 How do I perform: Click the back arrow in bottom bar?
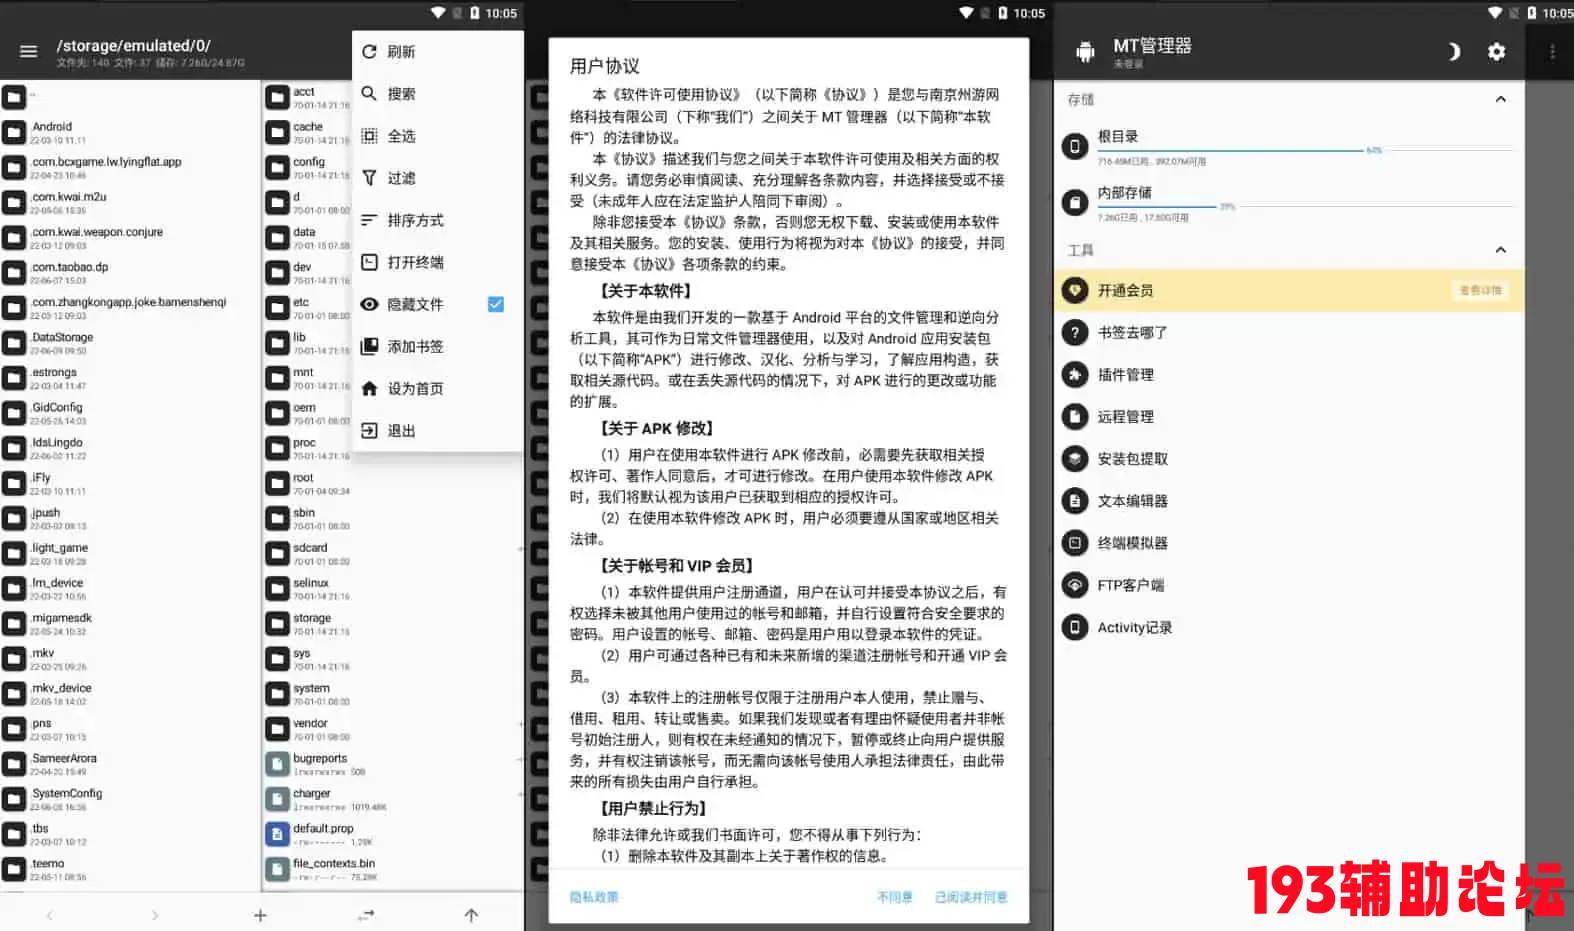pos(49,915)
